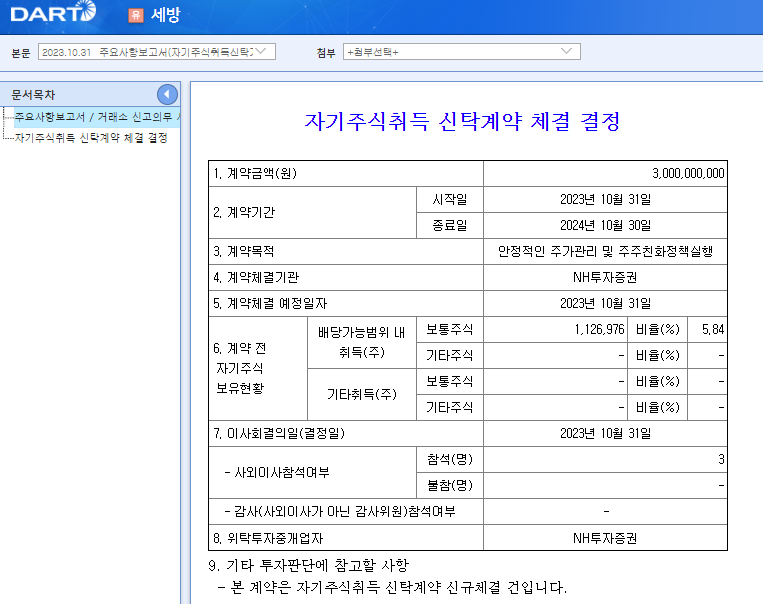This screenshot has height=604, width=763.
Task: Click the end date 2024년 10월 30일
Action: pos(605,225)
